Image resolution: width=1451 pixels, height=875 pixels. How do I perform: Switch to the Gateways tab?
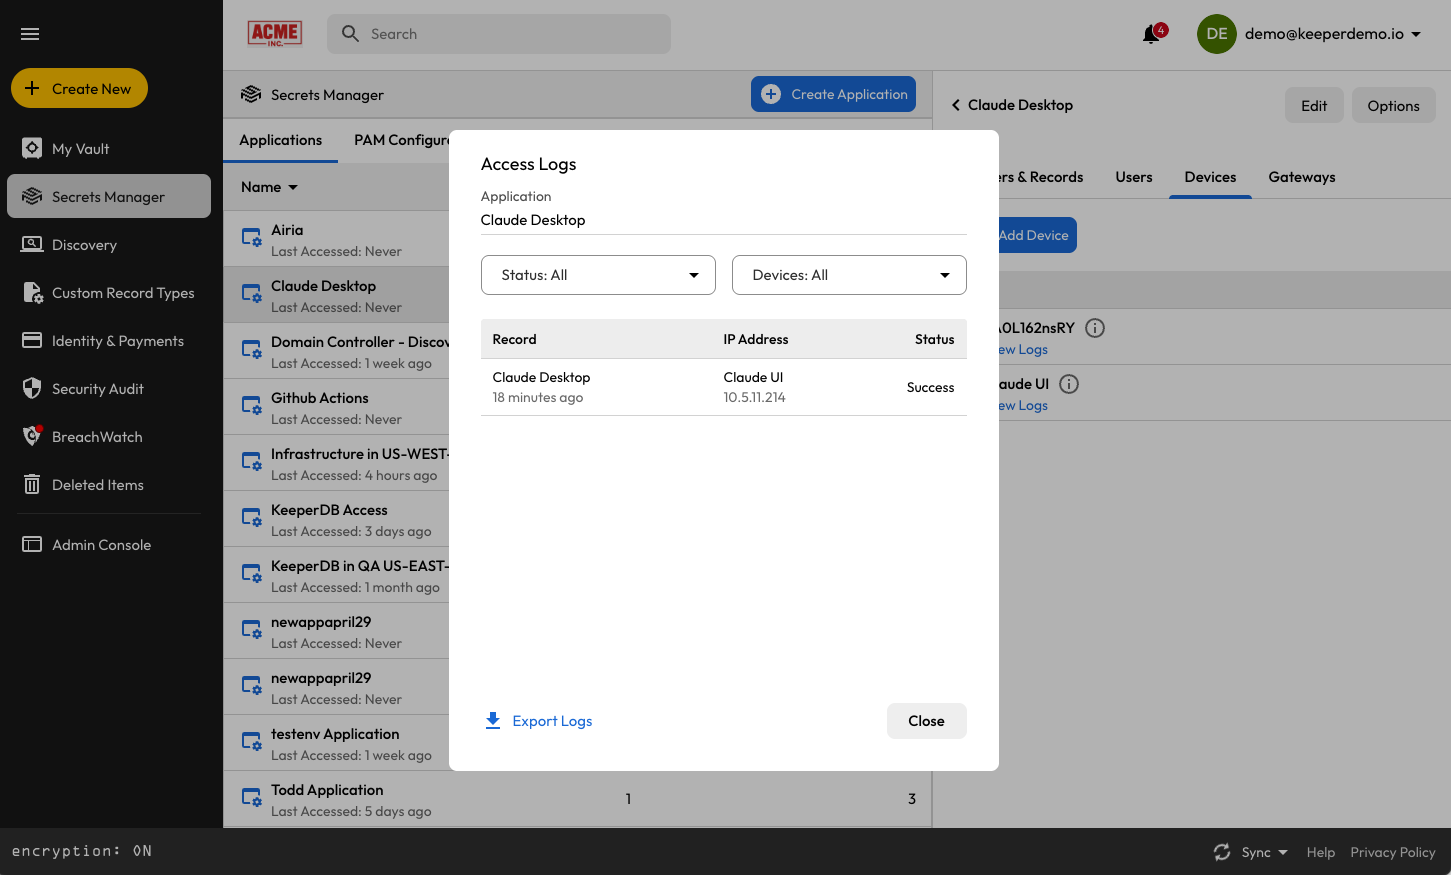(x=1301, y=177)
